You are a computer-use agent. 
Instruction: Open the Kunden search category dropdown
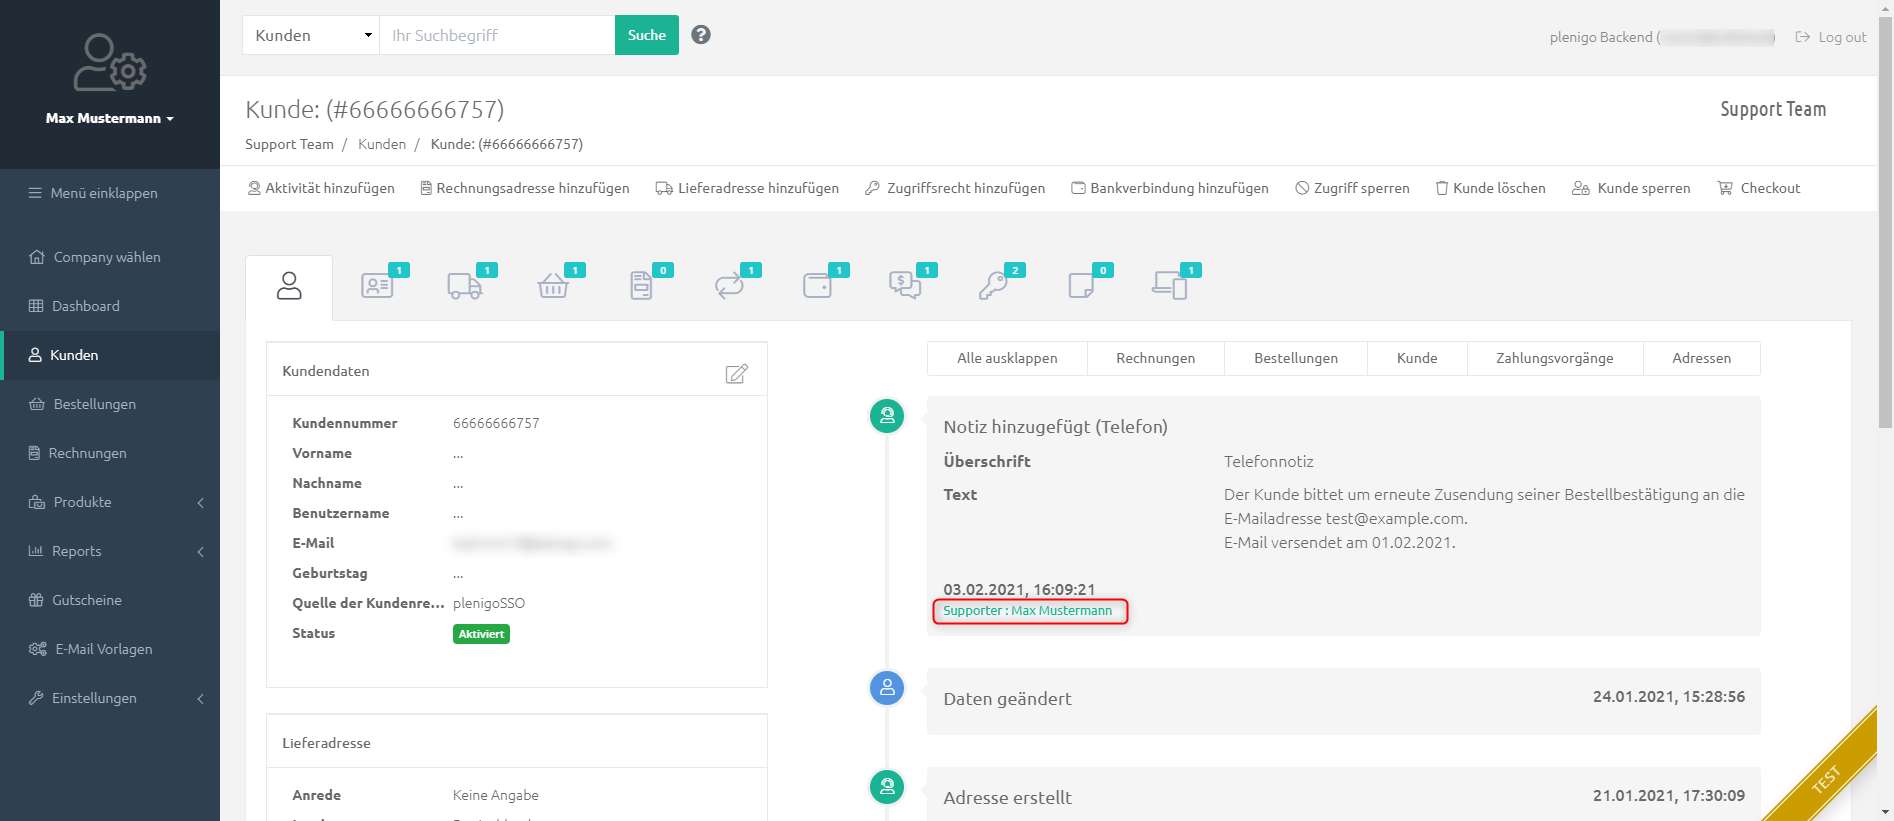[311, 35]
